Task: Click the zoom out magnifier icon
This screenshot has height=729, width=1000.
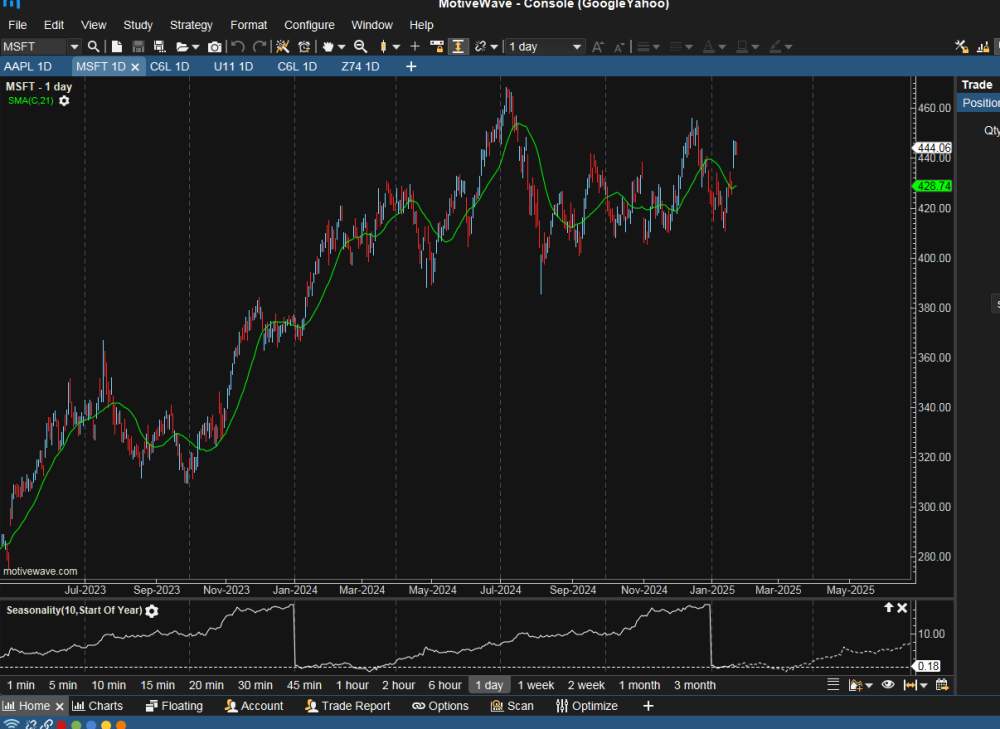Action: click(x=361, y=47)
